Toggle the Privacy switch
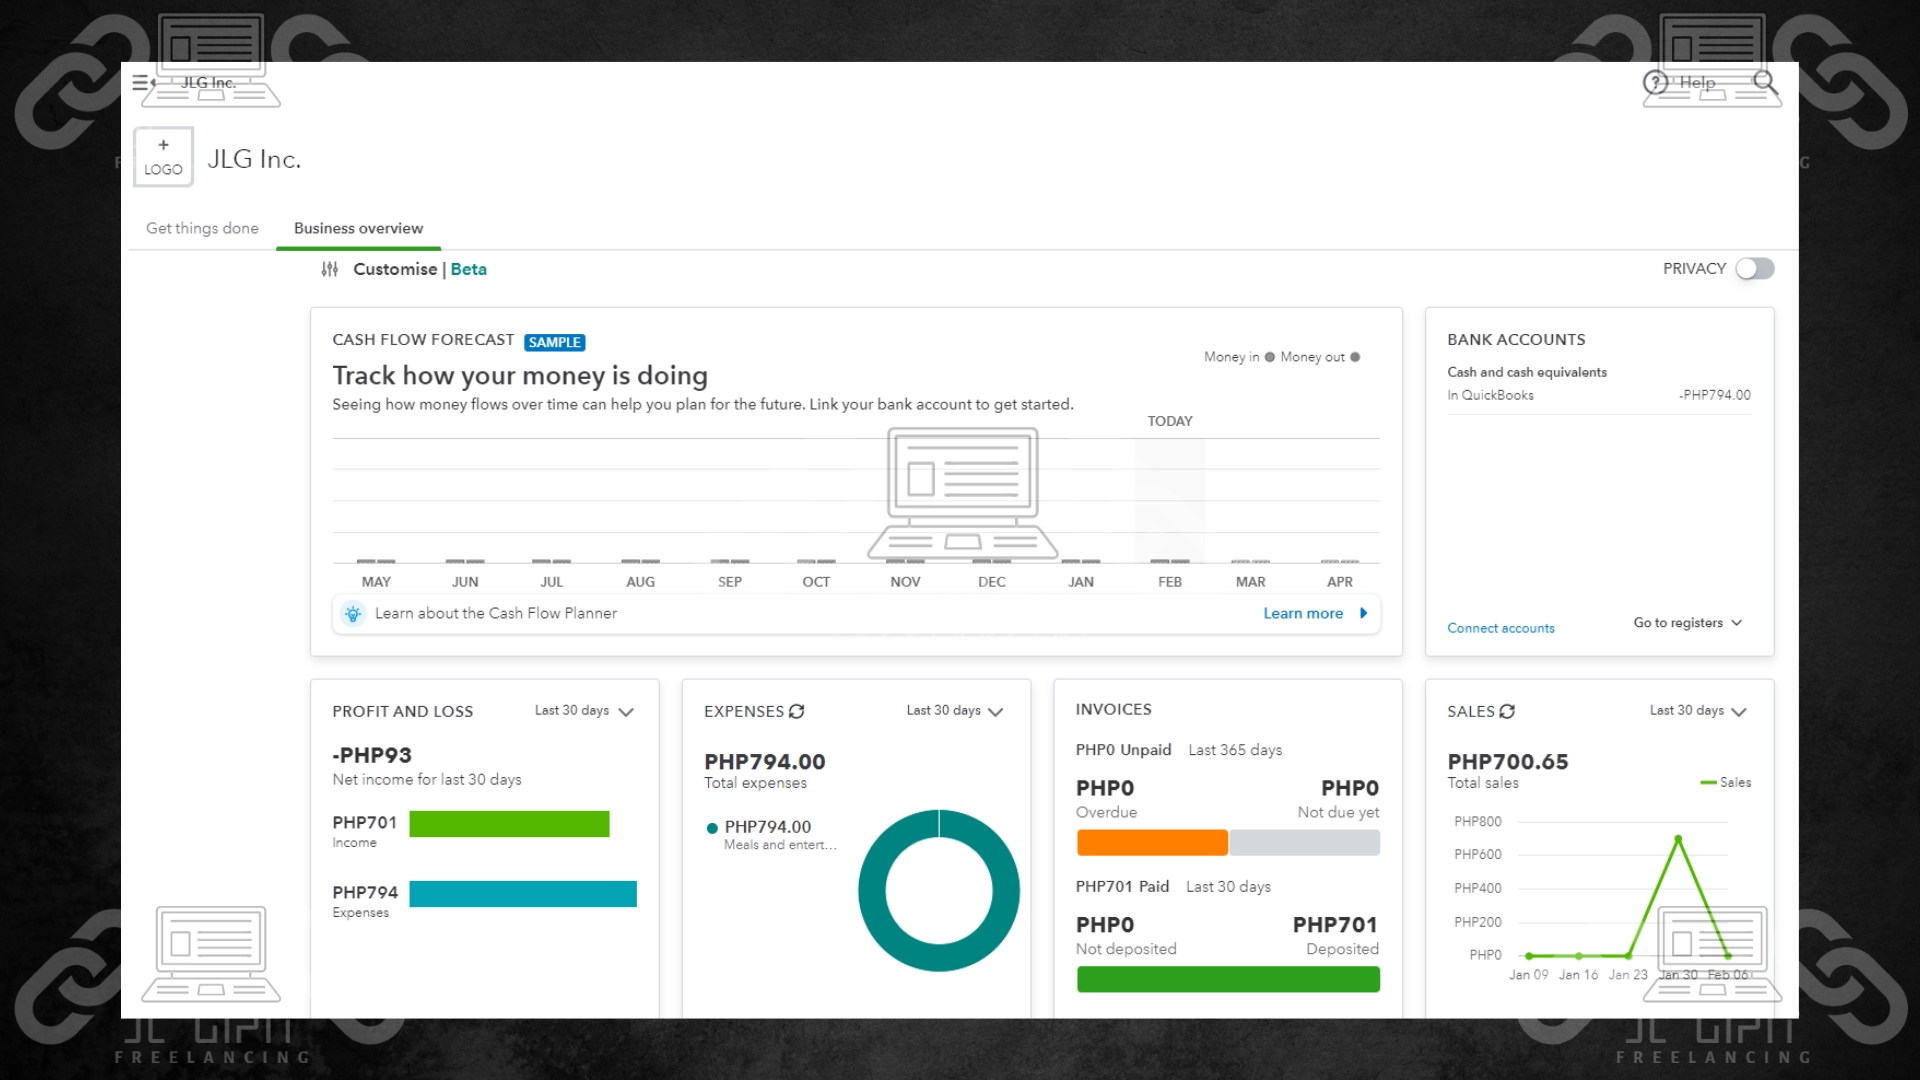The image size is (1920, 1080). coord(1755,269)
